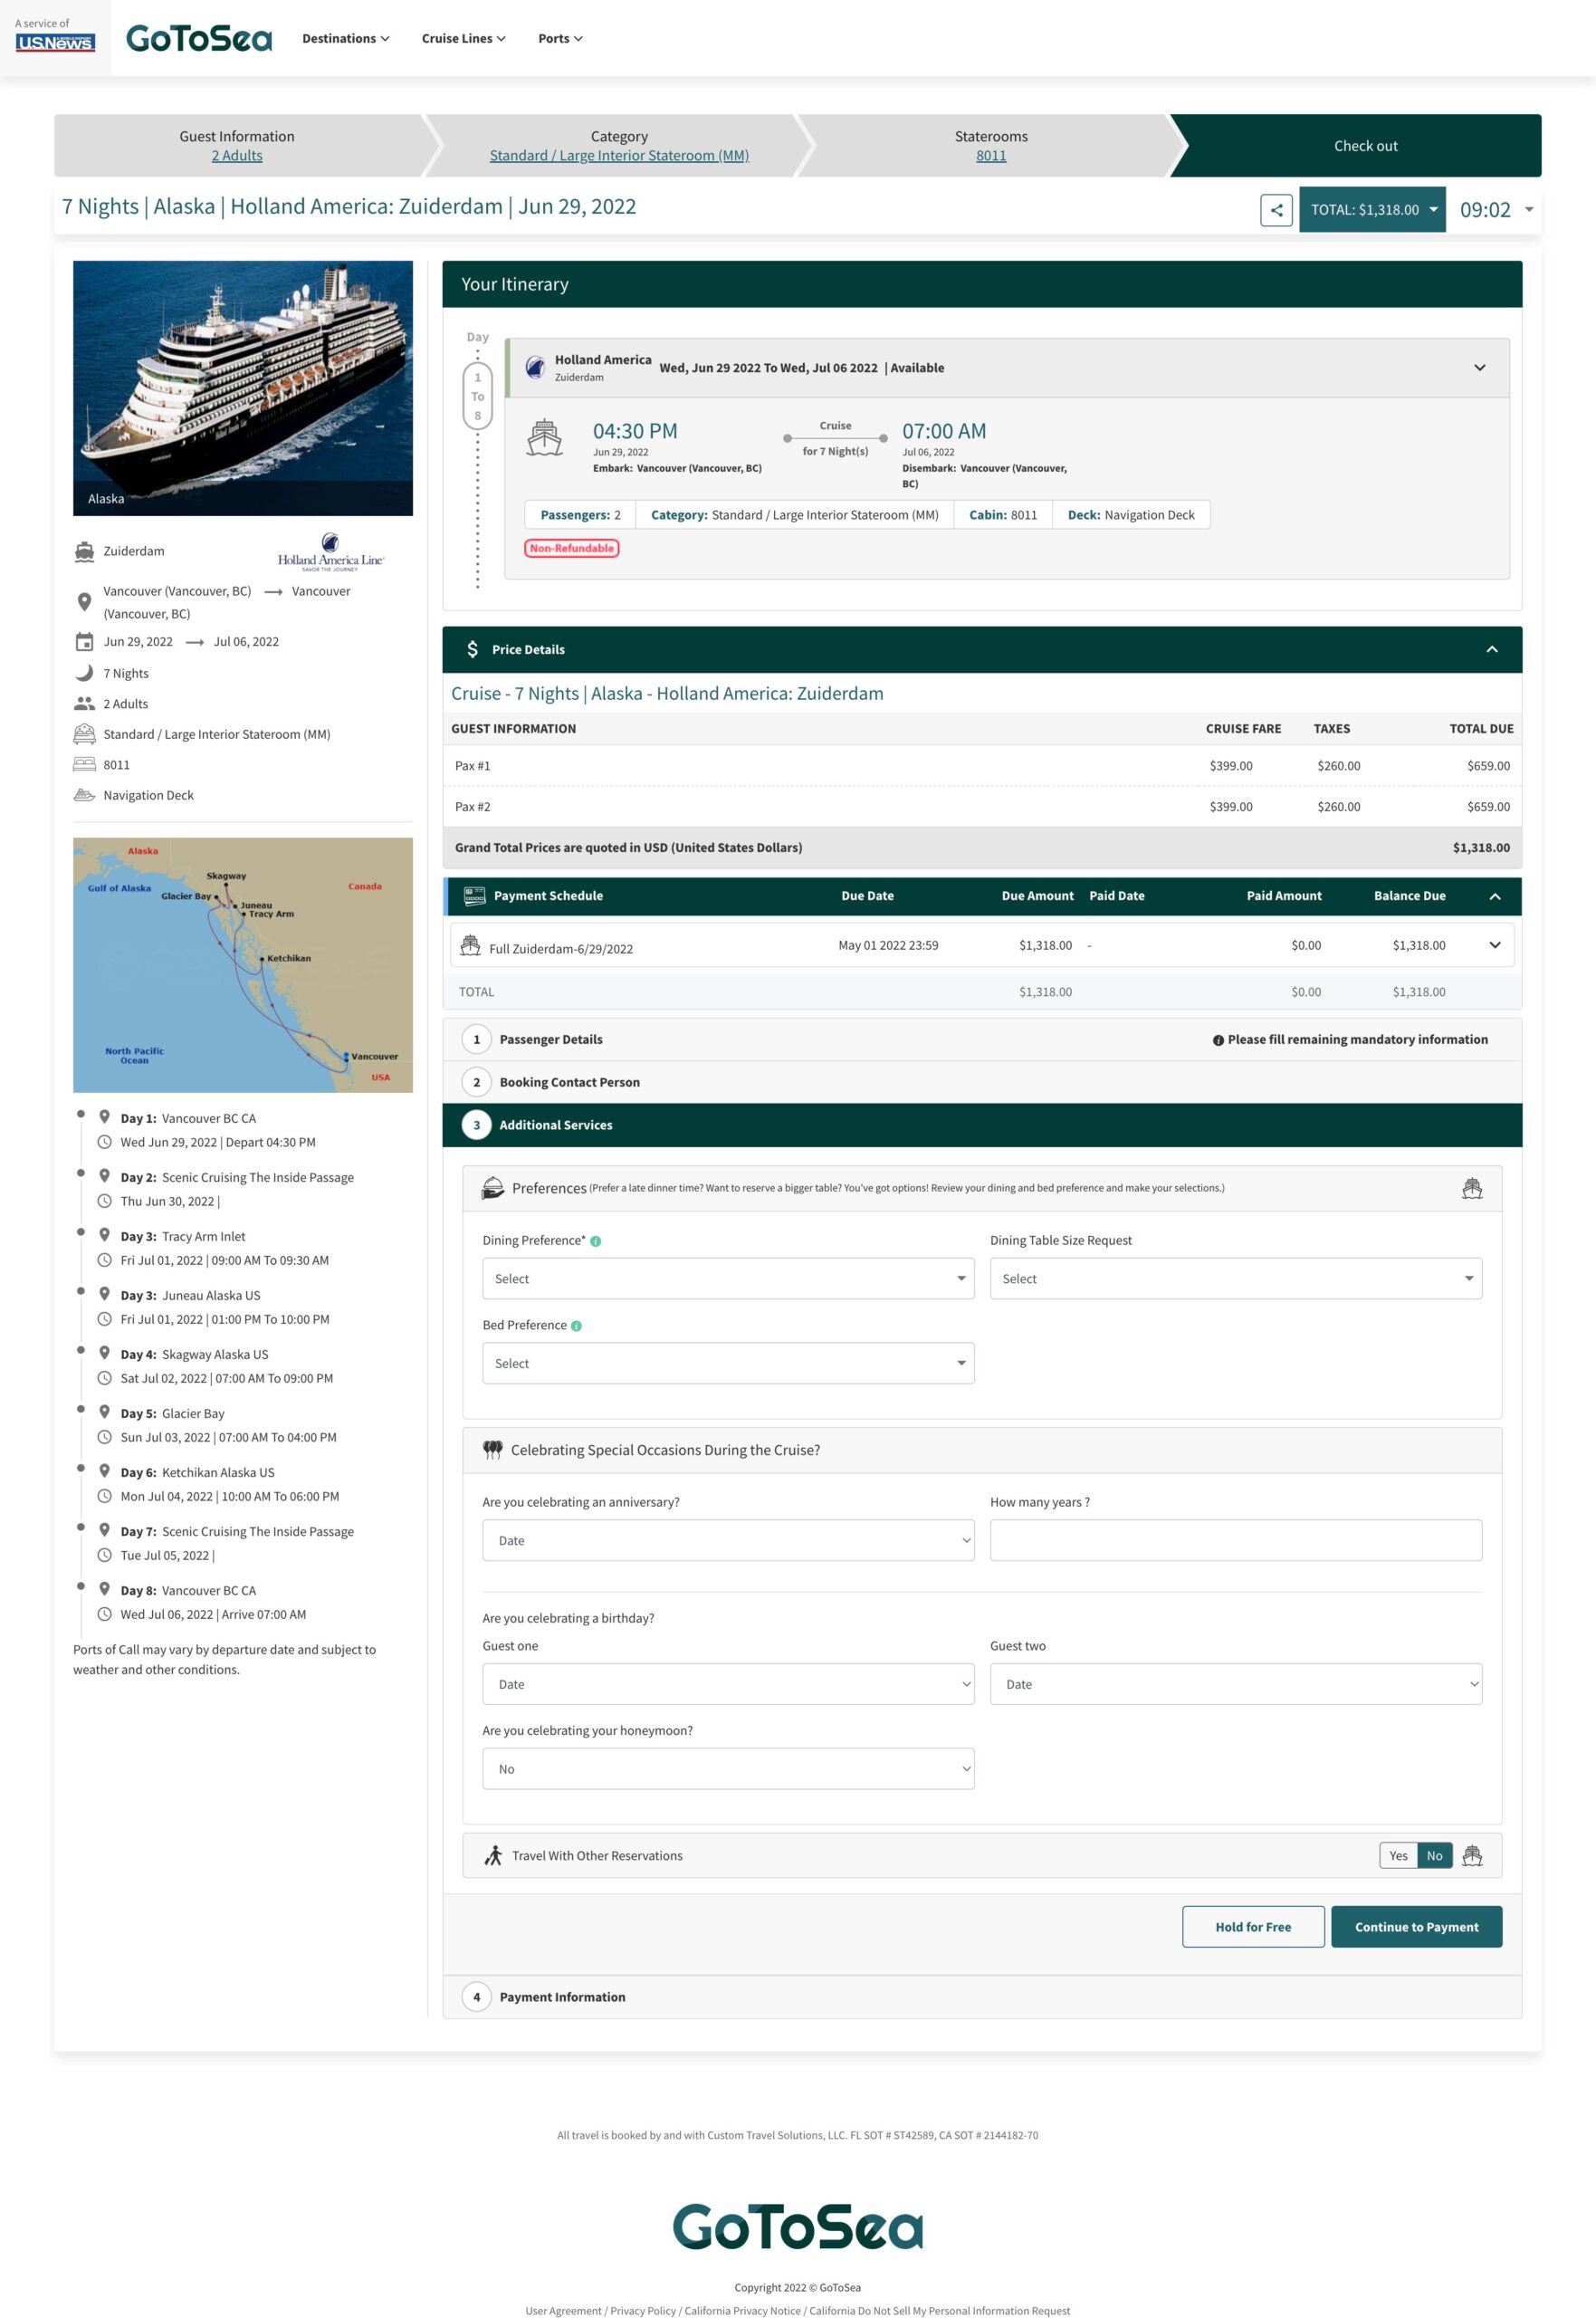Screen dimensions: 1596x2318
Task: Click the Standard / Large Interior Stateroom link
Action: point(619,155)
